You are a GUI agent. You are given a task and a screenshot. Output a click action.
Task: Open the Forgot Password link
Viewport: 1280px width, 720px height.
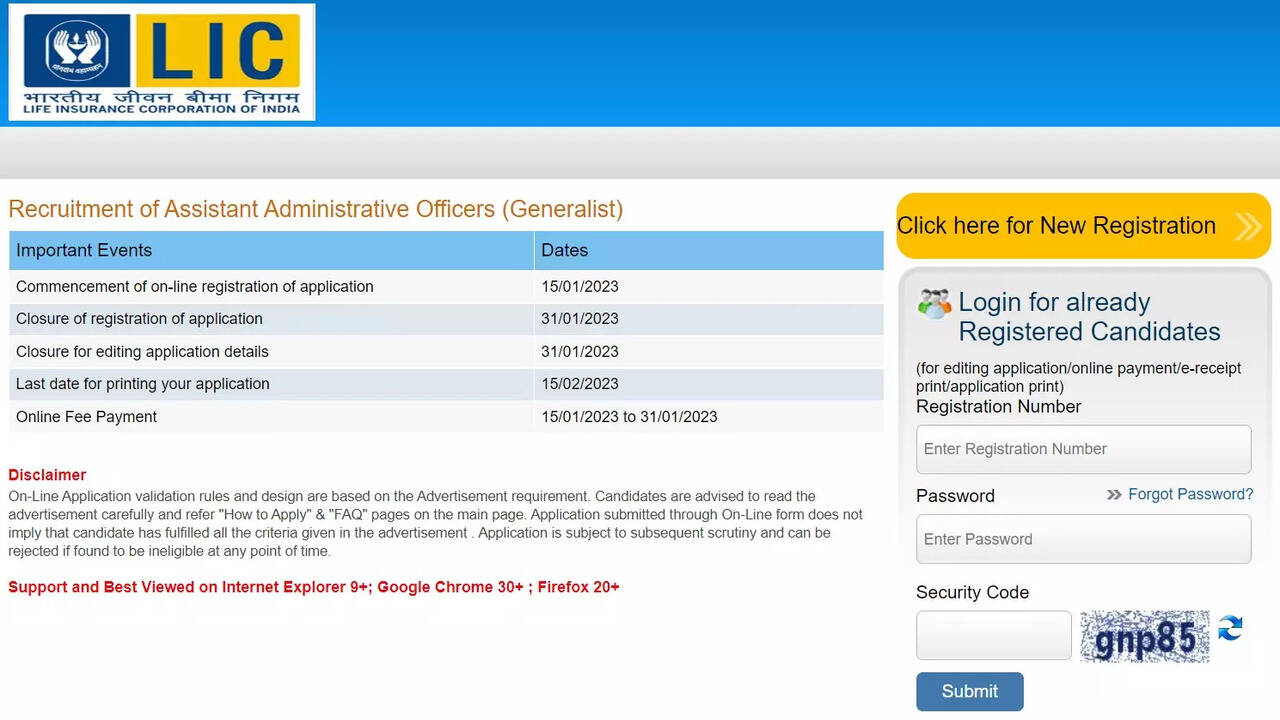(1190, 494)
